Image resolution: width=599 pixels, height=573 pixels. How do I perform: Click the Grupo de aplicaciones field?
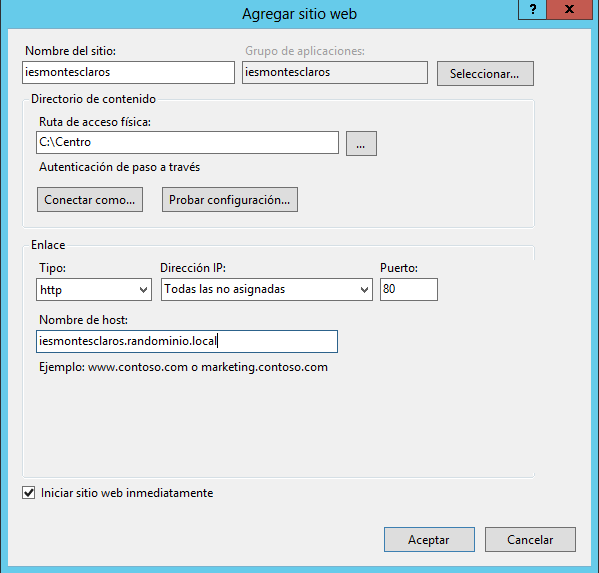335,72
